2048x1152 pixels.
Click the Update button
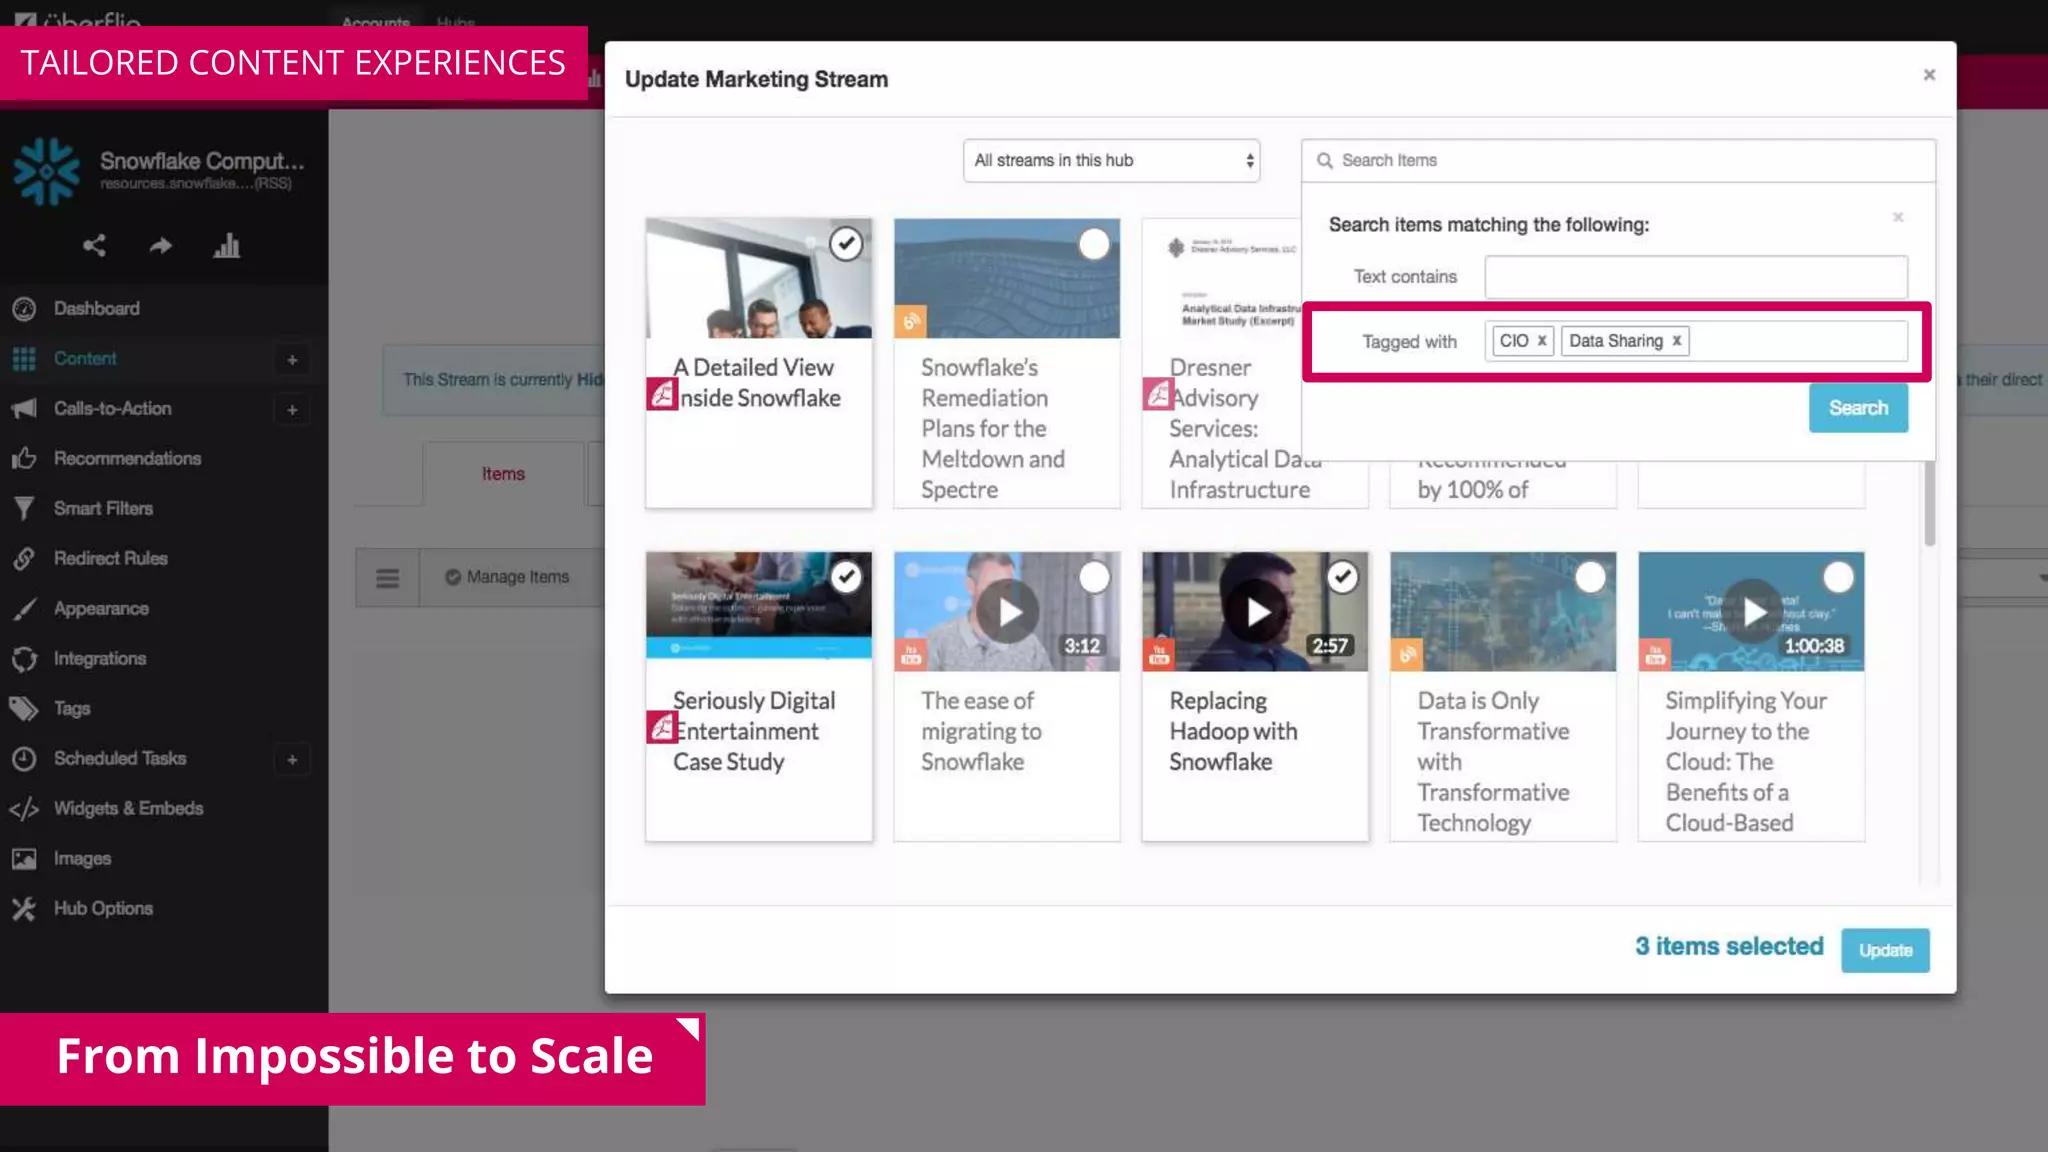pyautogui.click(x=1885, y=950)
